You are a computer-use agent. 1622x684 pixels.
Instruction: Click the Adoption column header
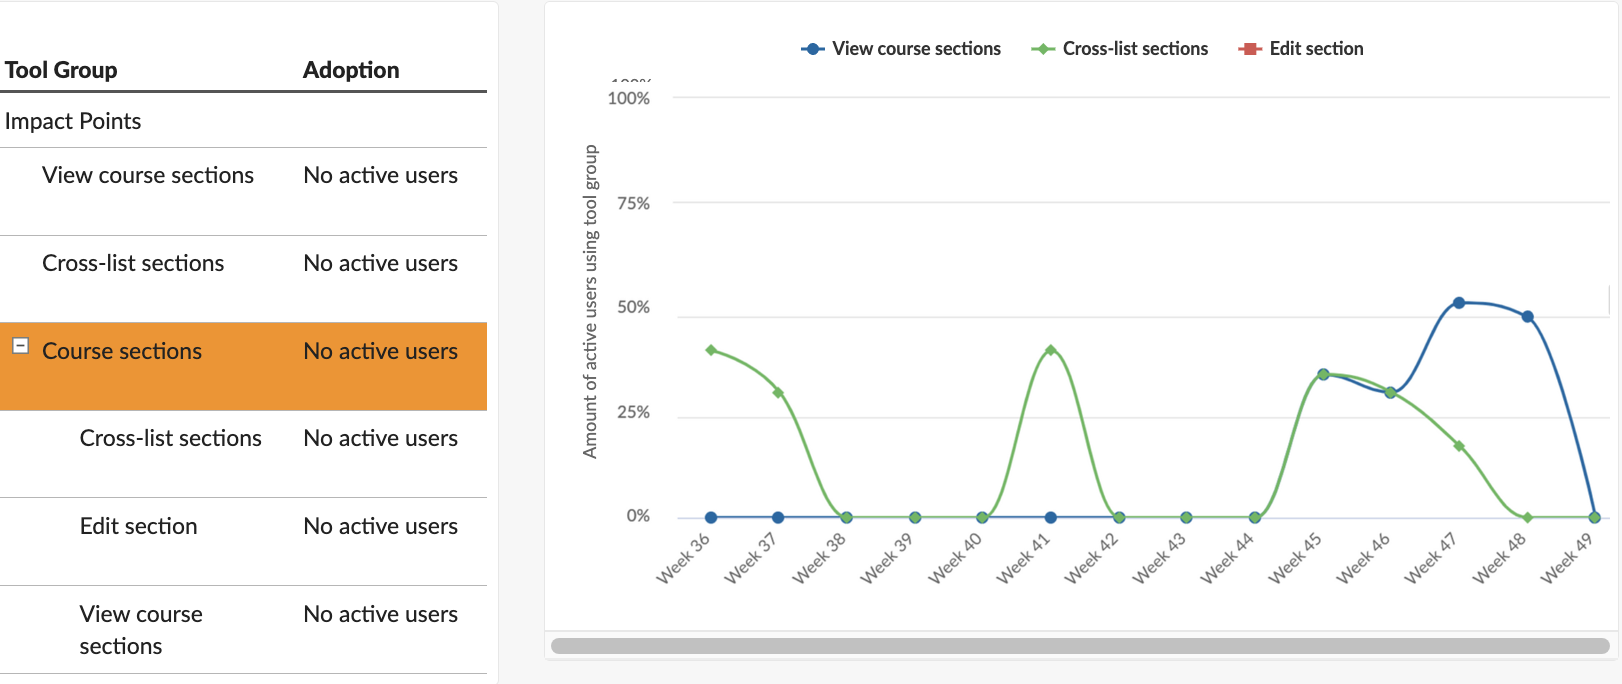[351, 70]
